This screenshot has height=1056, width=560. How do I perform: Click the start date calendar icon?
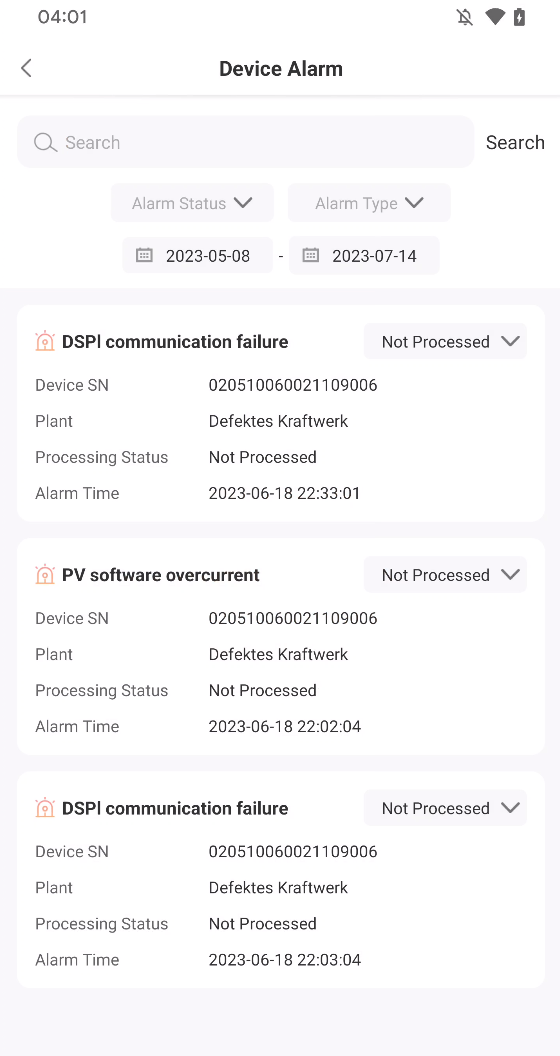pyautogui.click(x=144, y=255)
